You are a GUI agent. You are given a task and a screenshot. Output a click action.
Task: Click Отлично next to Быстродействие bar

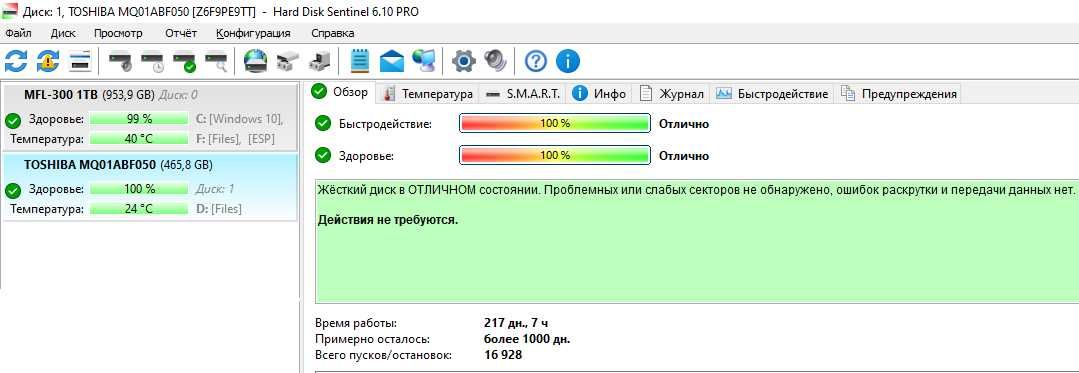pyautogui.click(x=684, y=124)
